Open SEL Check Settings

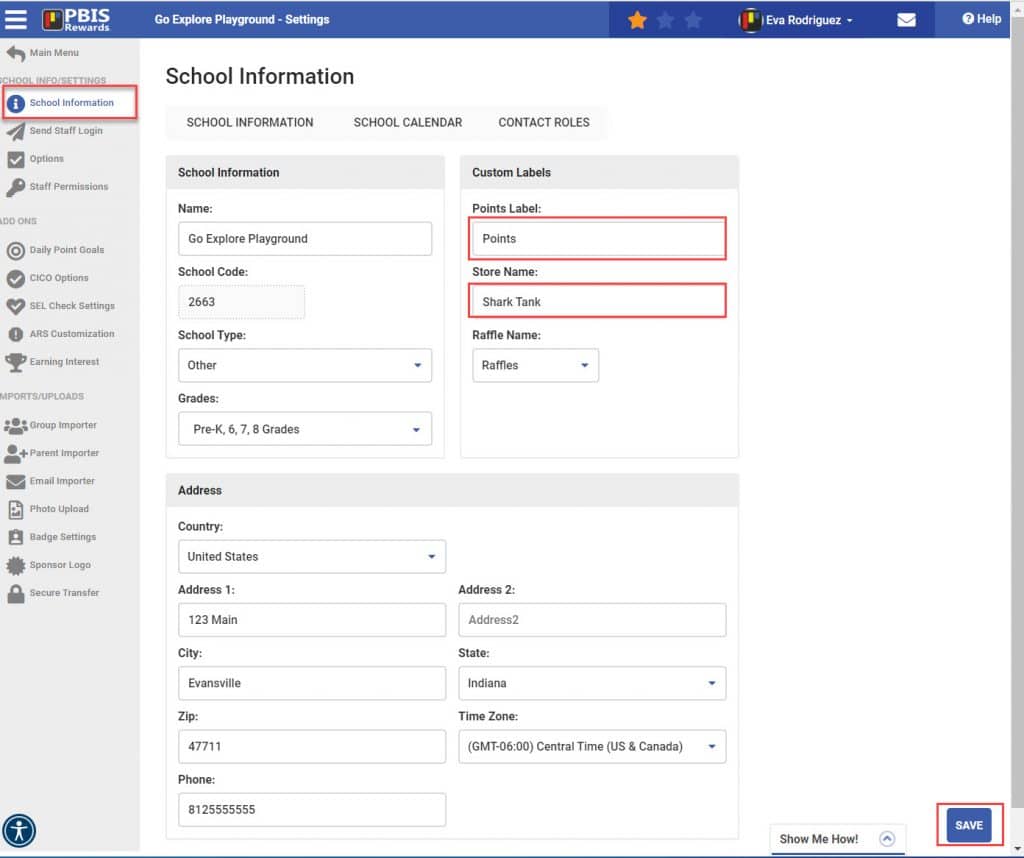pyautogui.click(x=70, y=305)
